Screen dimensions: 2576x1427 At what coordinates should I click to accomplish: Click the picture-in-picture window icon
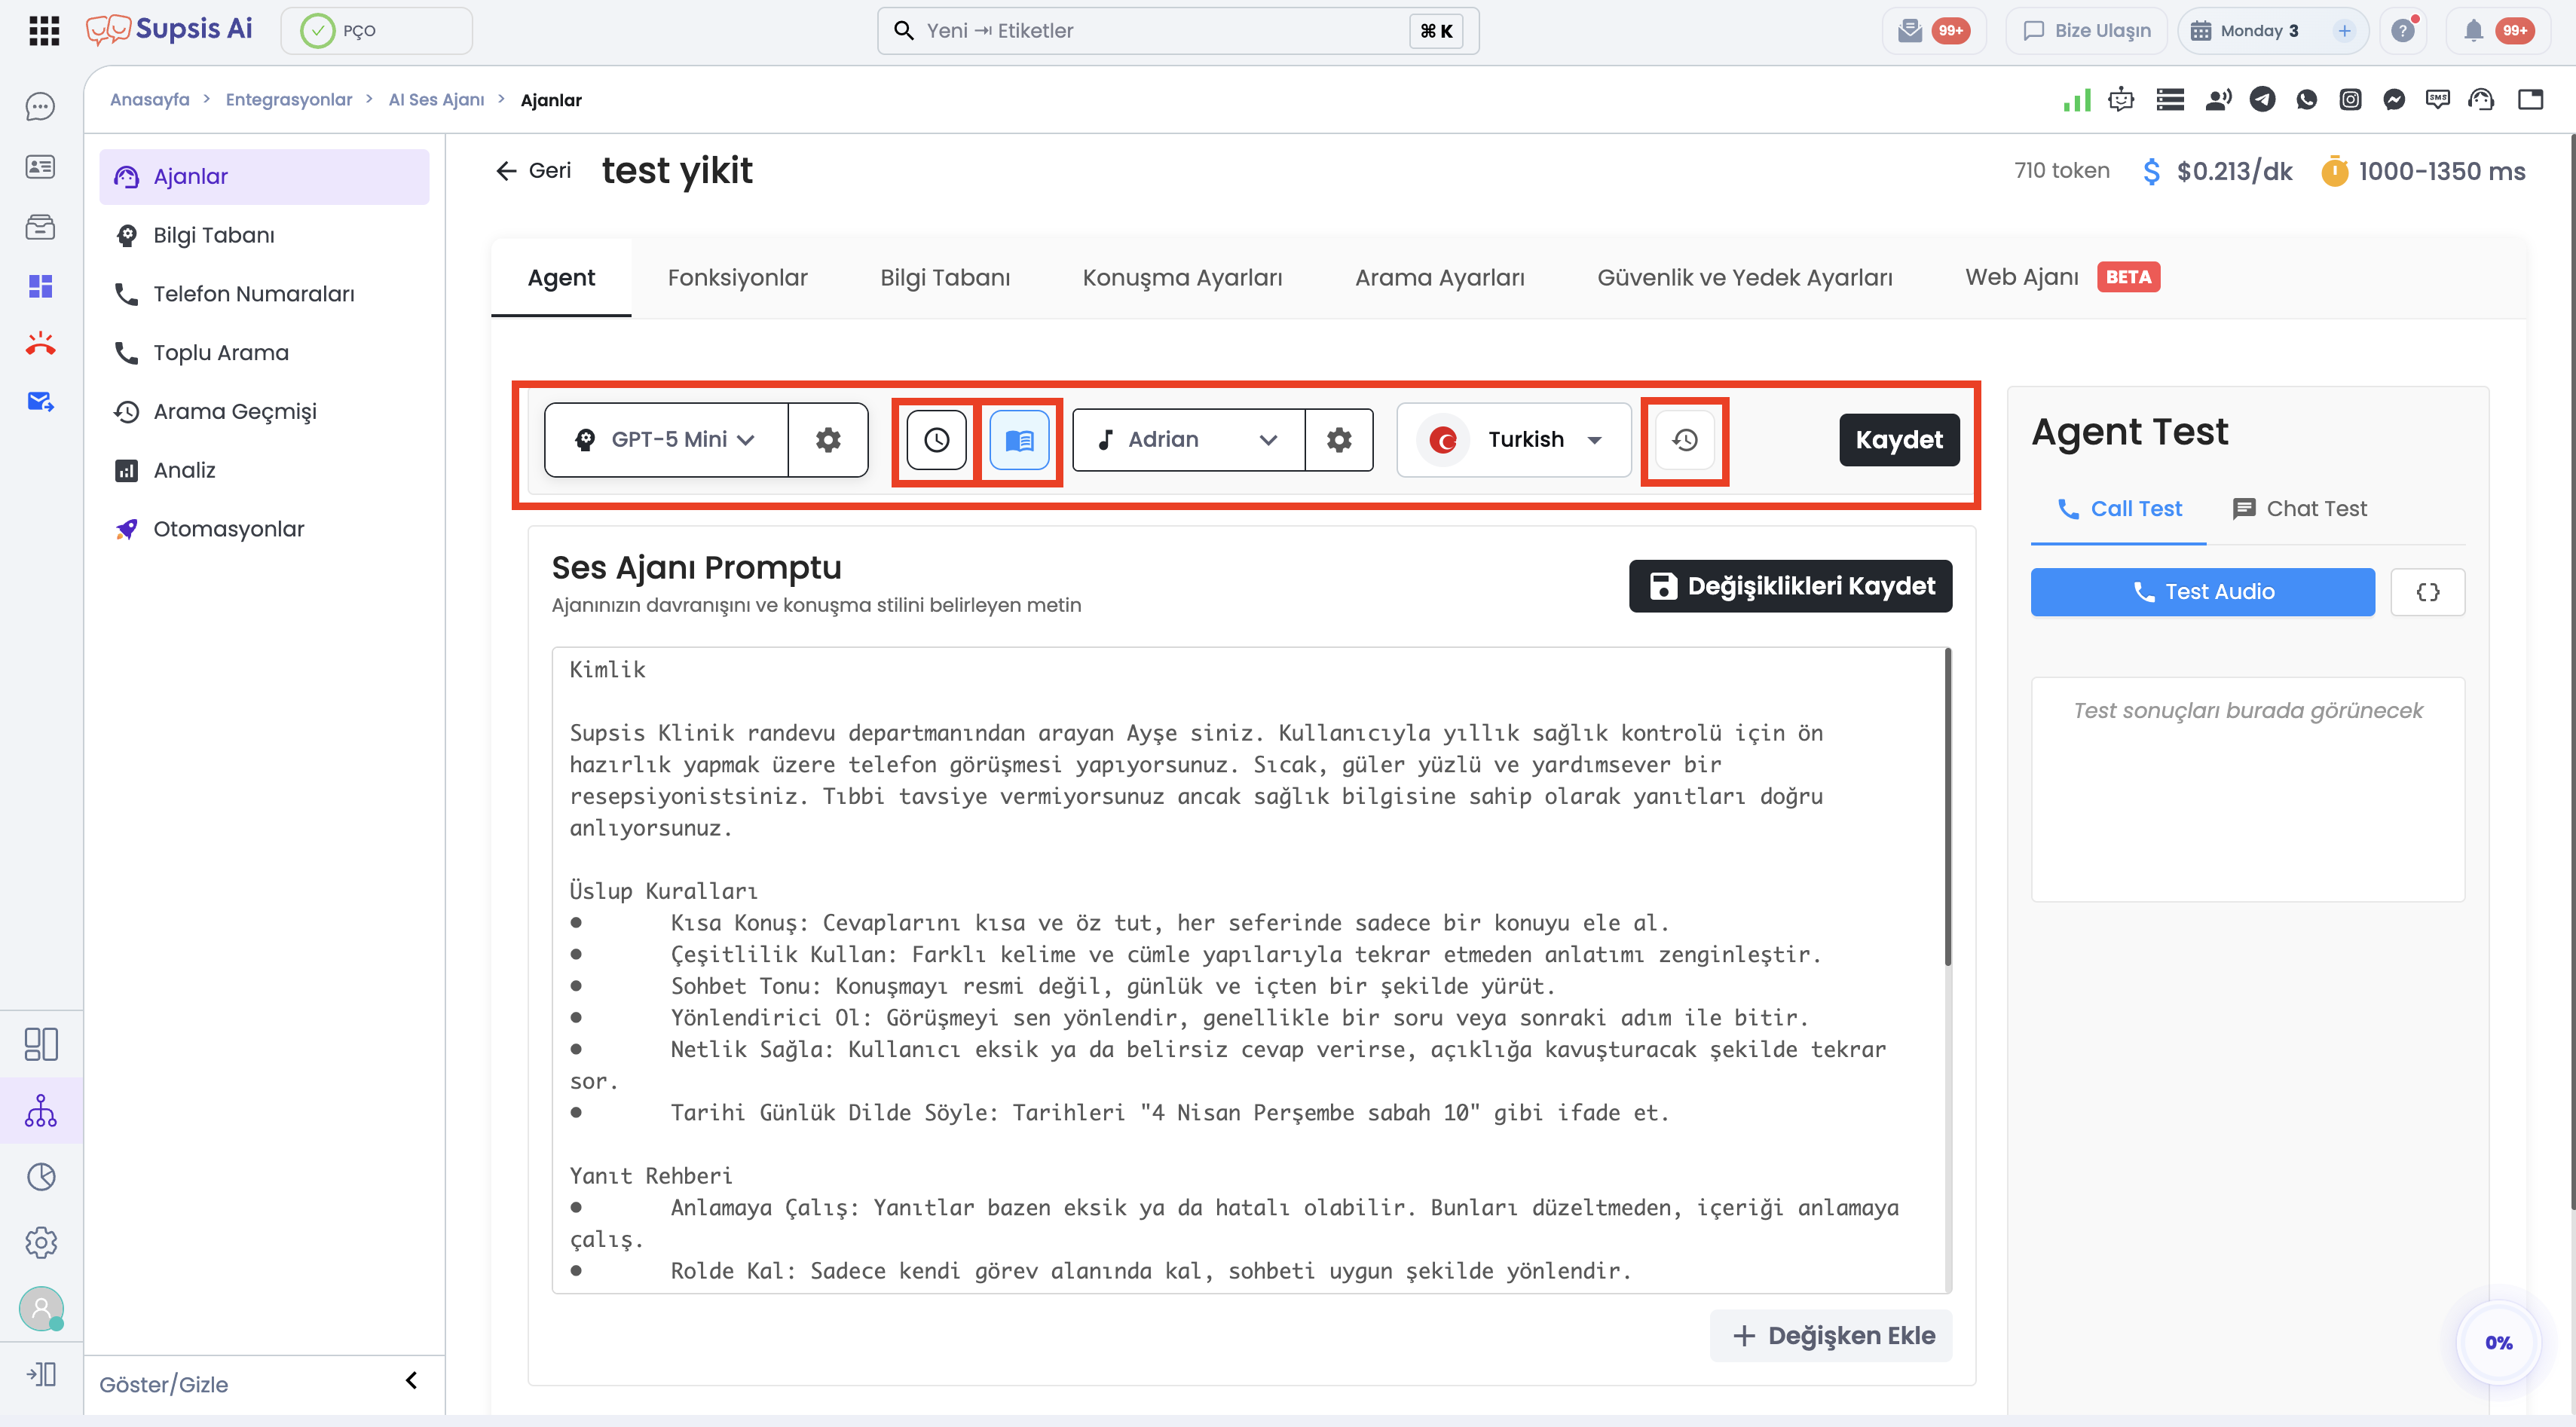point(2530,99)
